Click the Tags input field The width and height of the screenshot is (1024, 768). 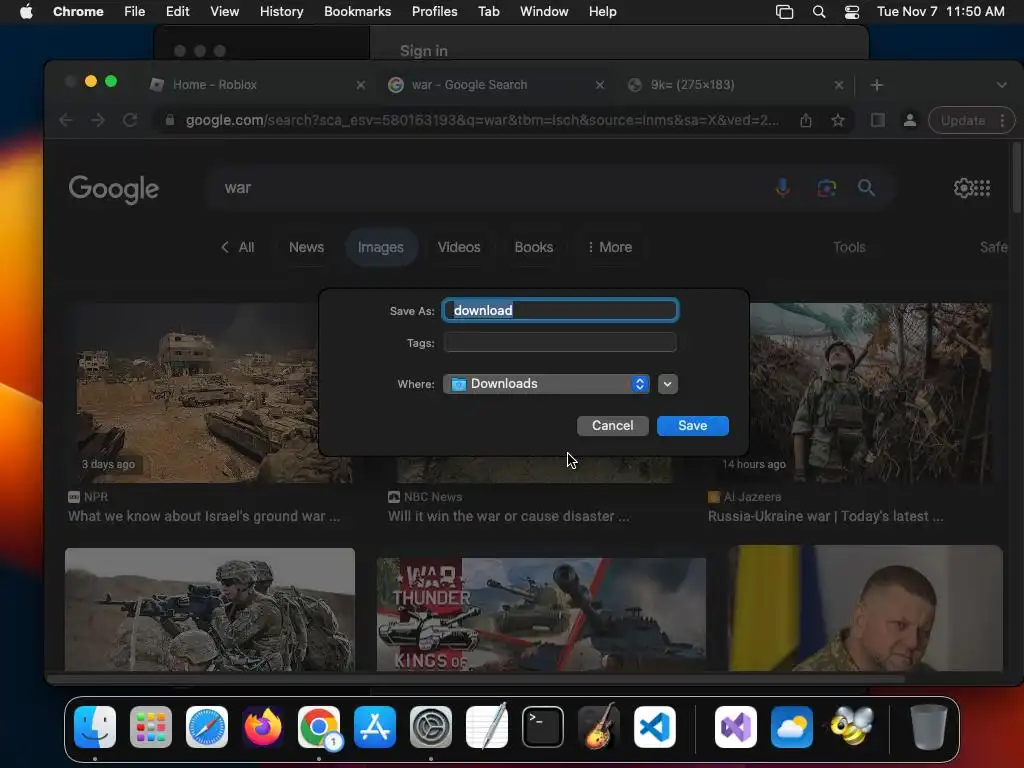click(x=560, y=342)
